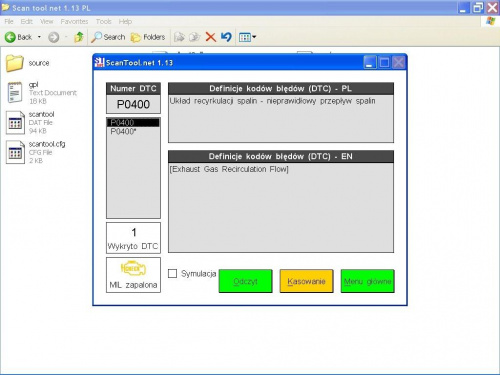Click the check engine MIL icon
Viewport: 500px width, 375px height.
(x=133, y=269)
